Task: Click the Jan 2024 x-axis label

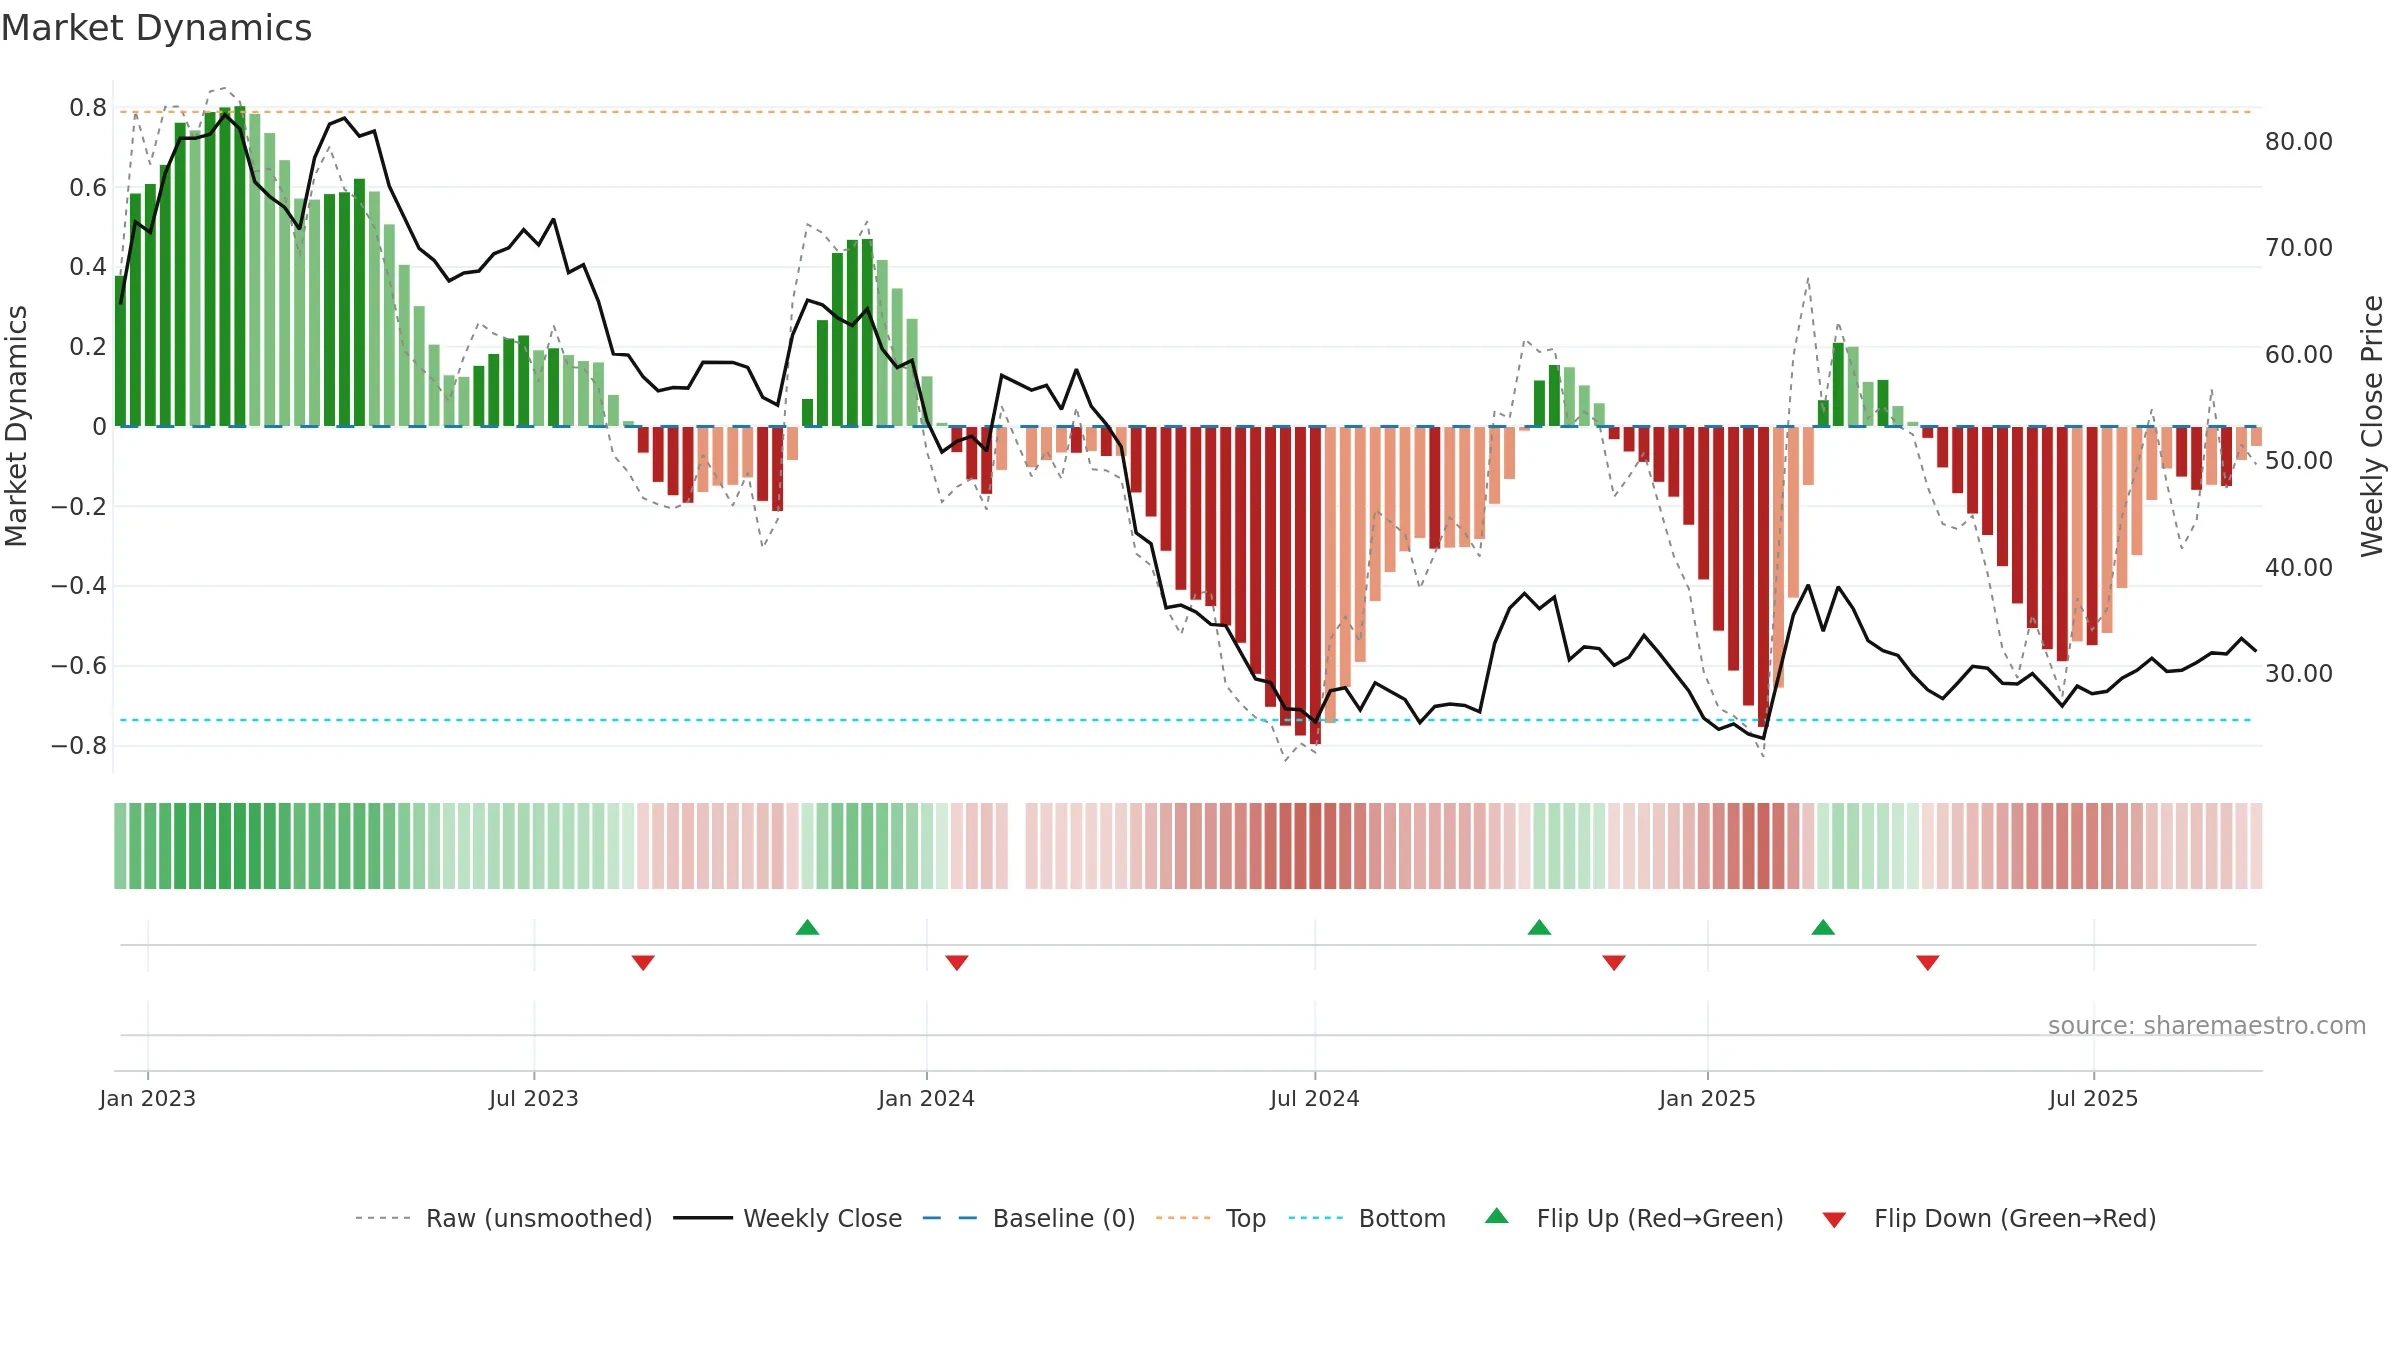Action: (926, 1098)
